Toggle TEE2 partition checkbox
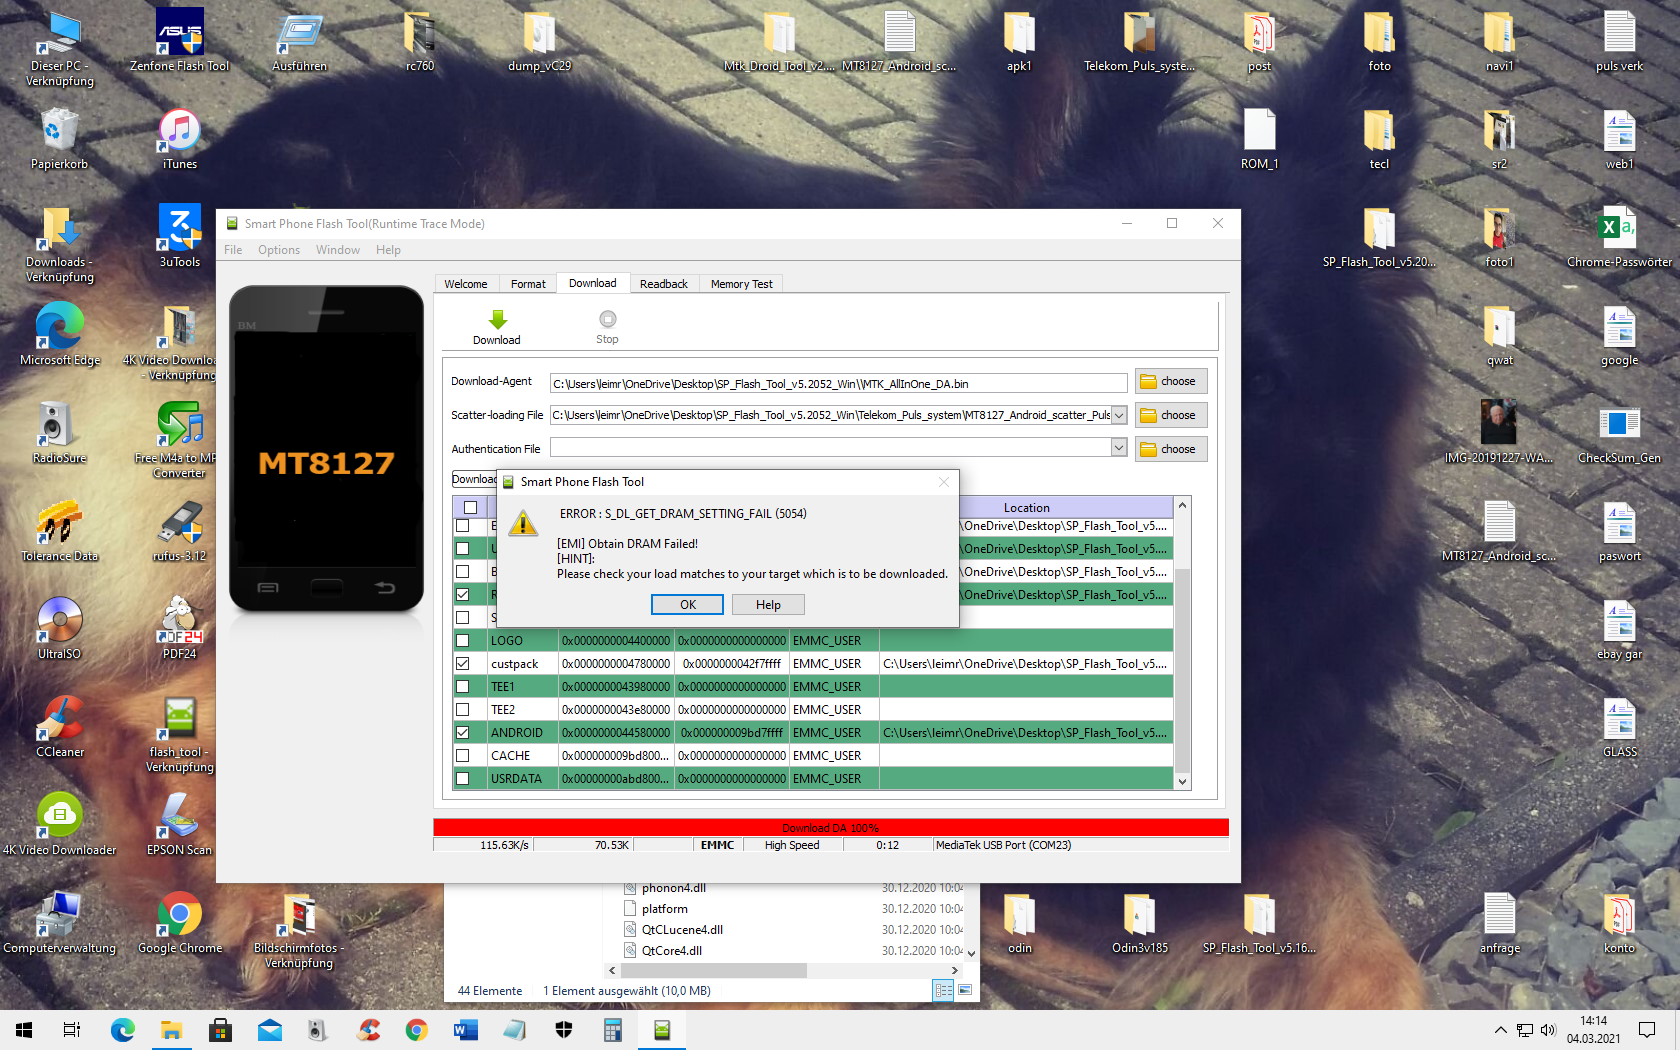This screenshot has width=1680, height=1050. click(x=463, y=709)
